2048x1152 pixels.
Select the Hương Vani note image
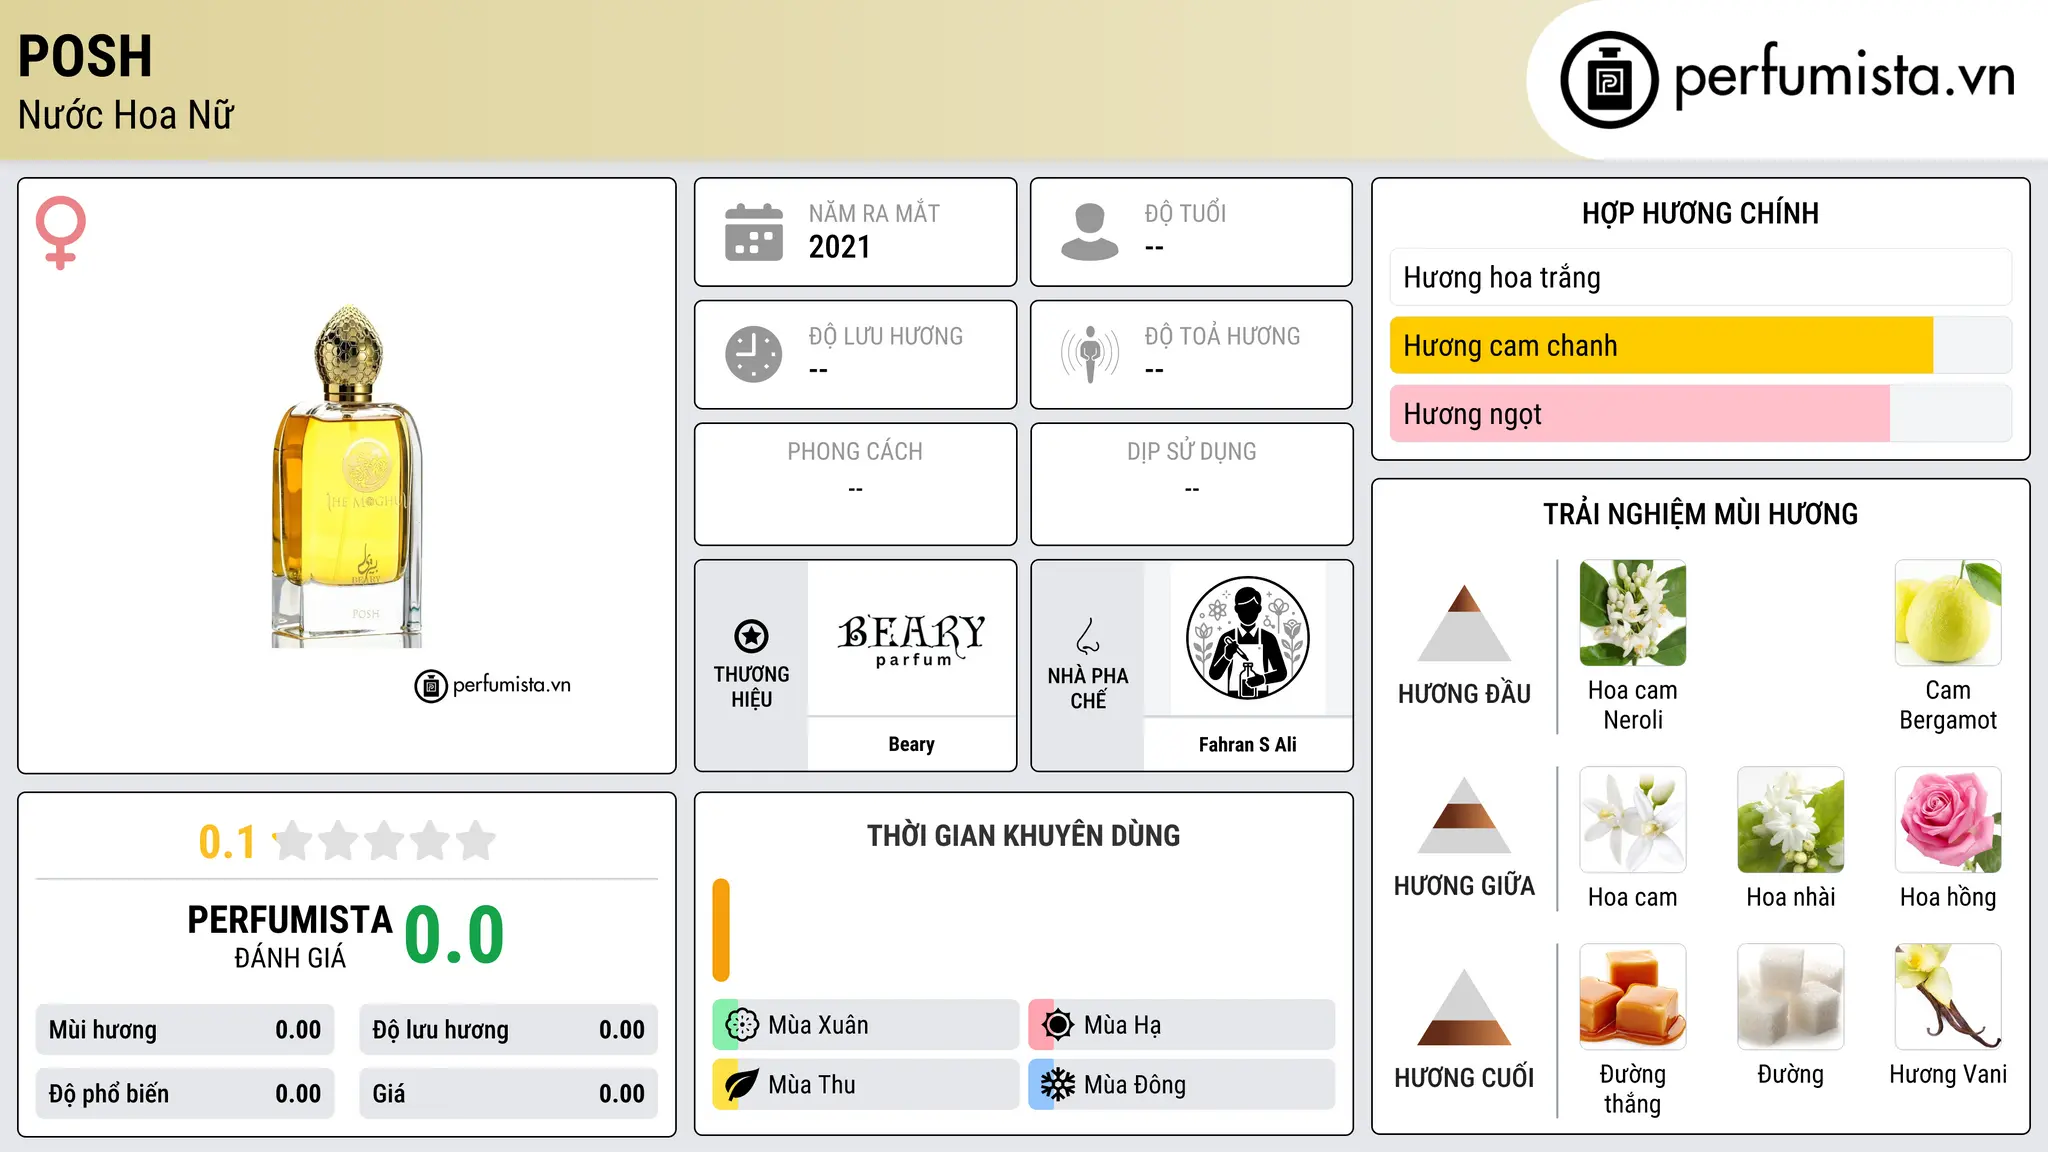(x=1948, y=997)
